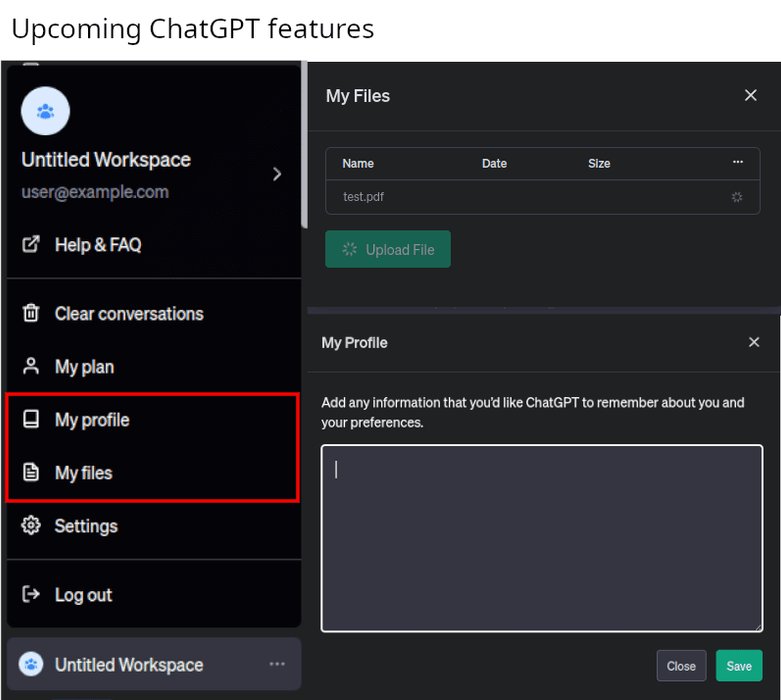Open Settings via the gear icon
Viewport: 781px width, 700px height.
[31, 526]
